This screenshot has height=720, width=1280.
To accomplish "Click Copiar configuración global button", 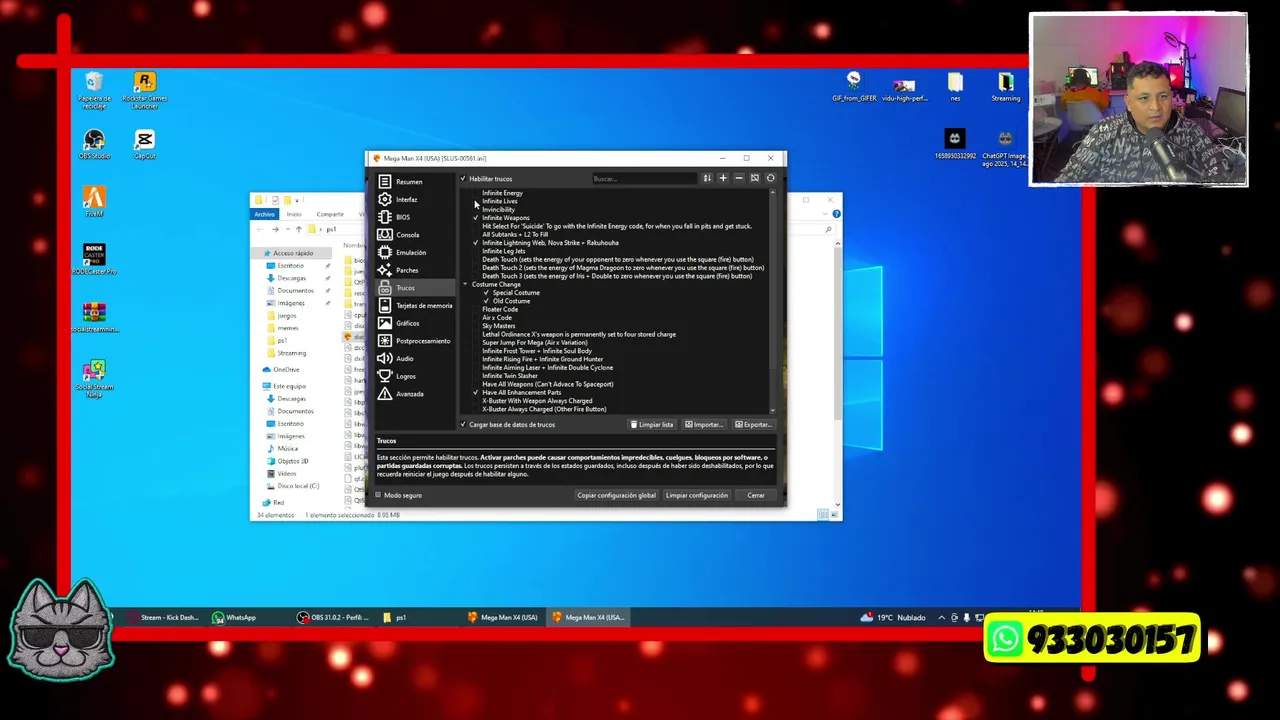I will pyautogui.click(x=616, y=496).
